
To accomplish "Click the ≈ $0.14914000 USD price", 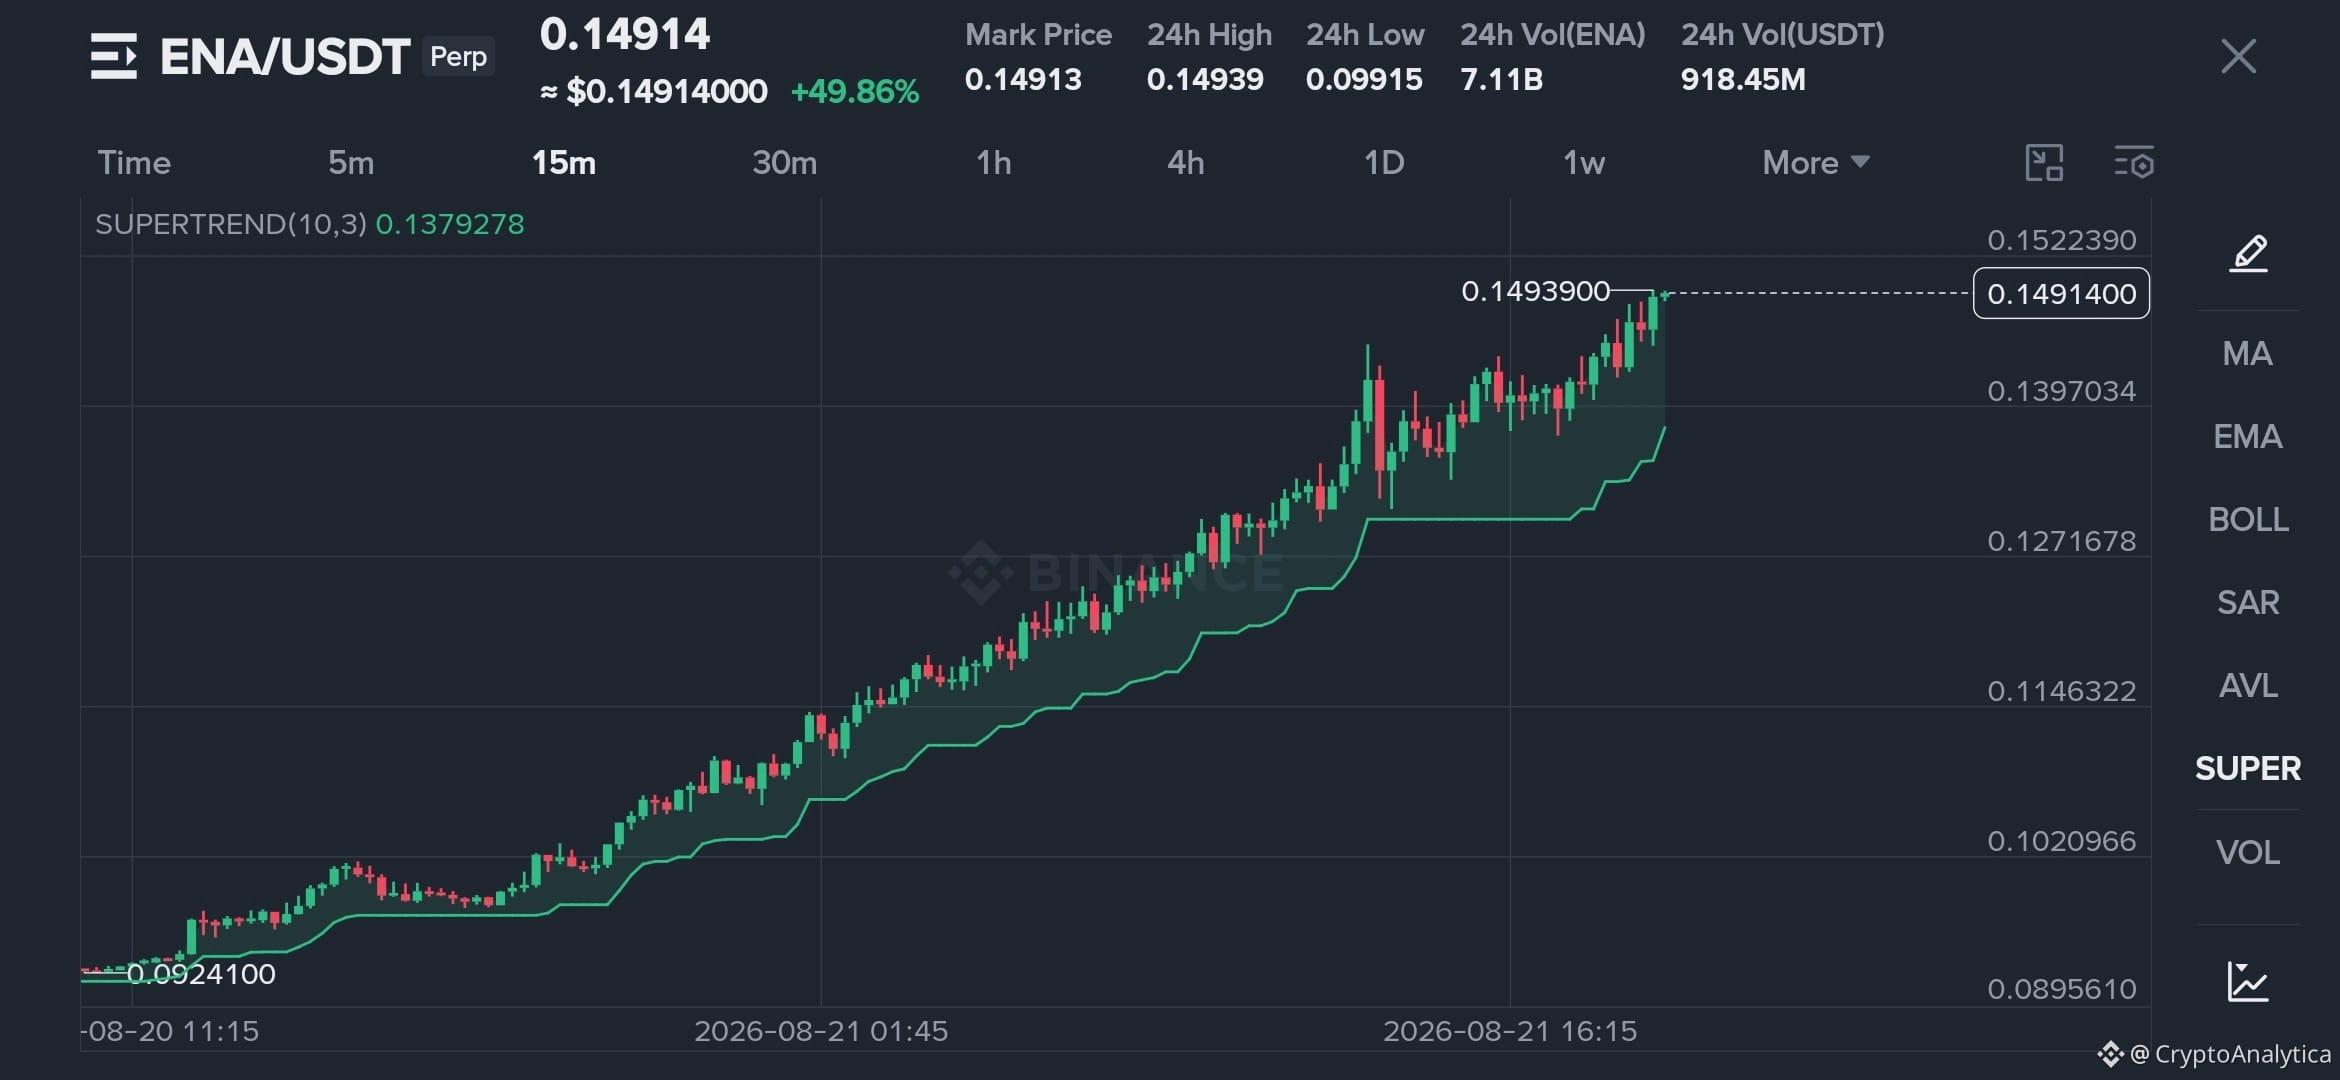I will point(654,92).
